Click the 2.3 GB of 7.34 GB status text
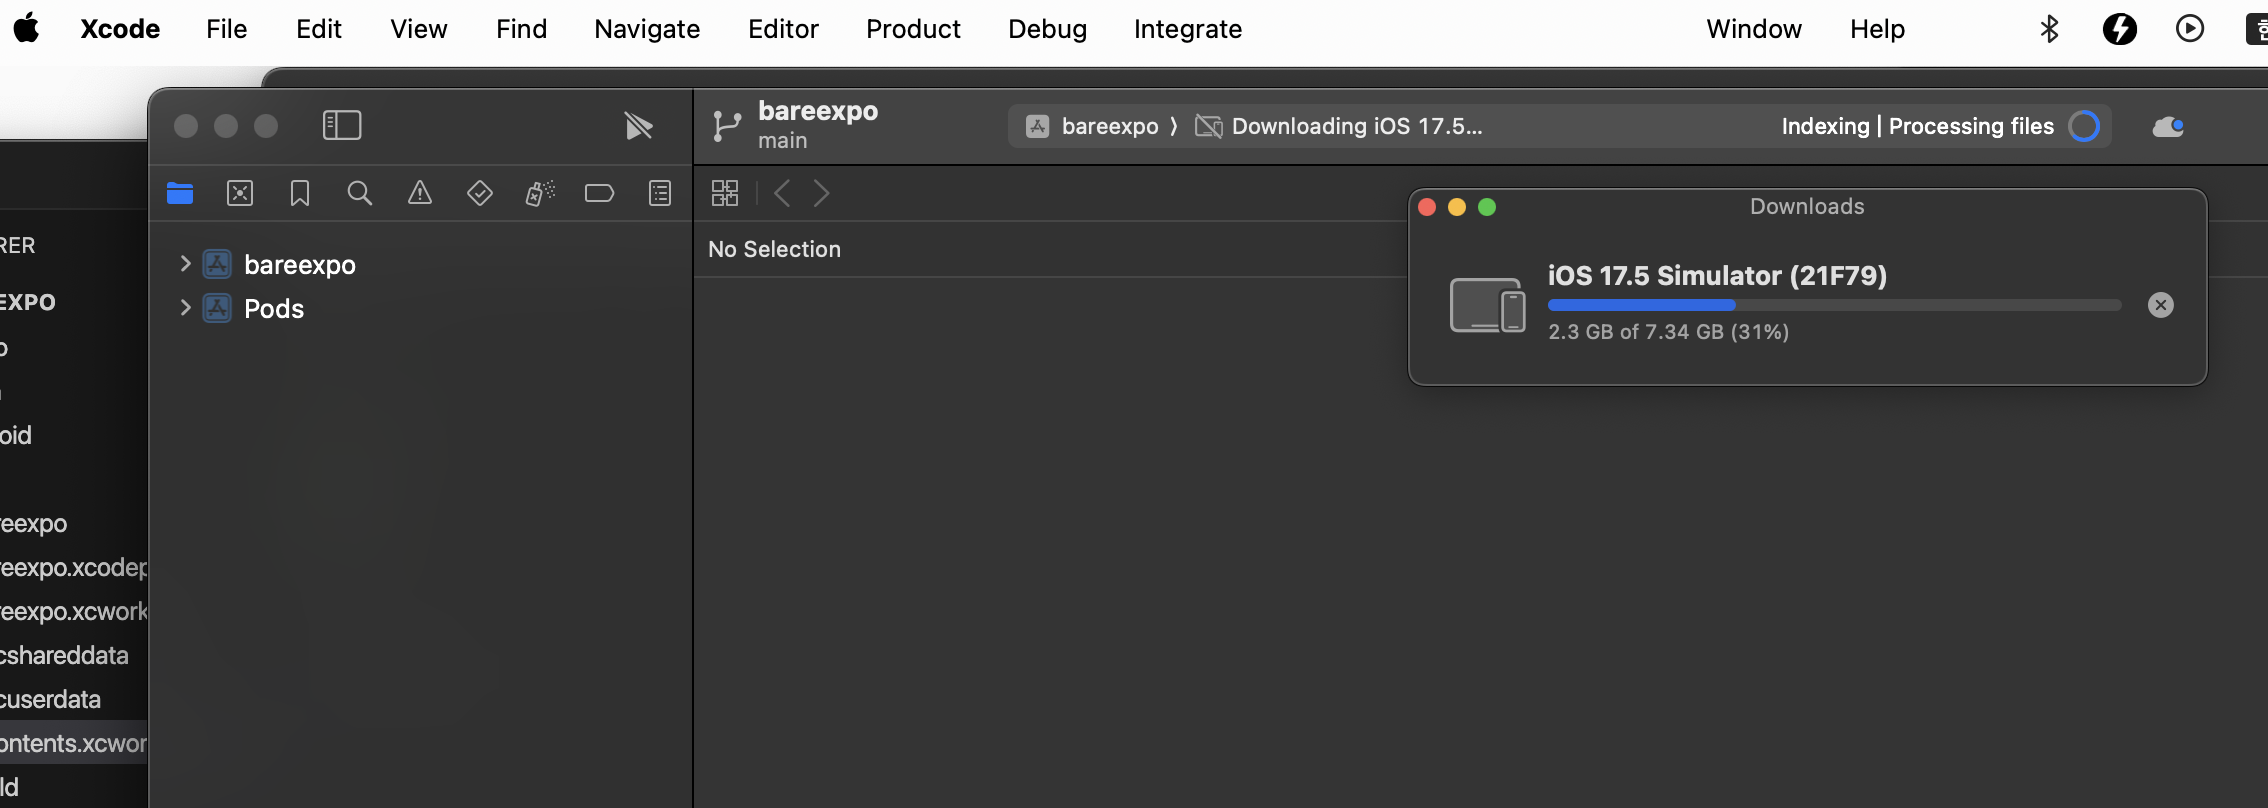 click(1668, 331)
